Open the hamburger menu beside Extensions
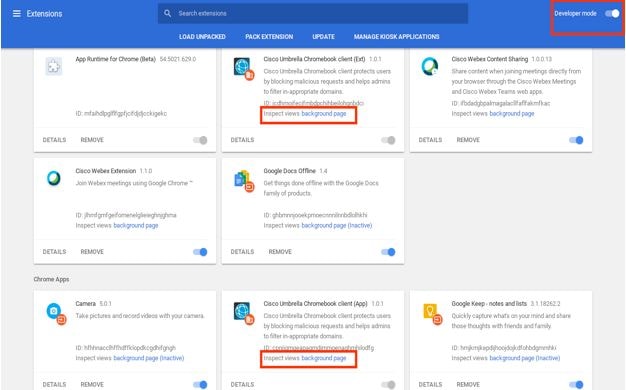 pyautogui.click(x=16, y=14)
